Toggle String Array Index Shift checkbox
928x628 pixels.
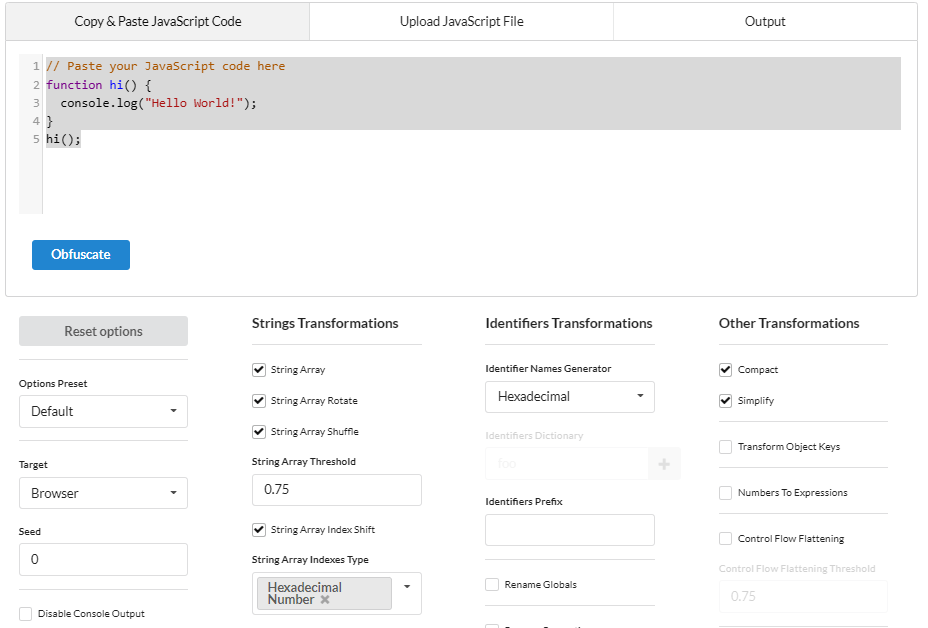point(259,530)
